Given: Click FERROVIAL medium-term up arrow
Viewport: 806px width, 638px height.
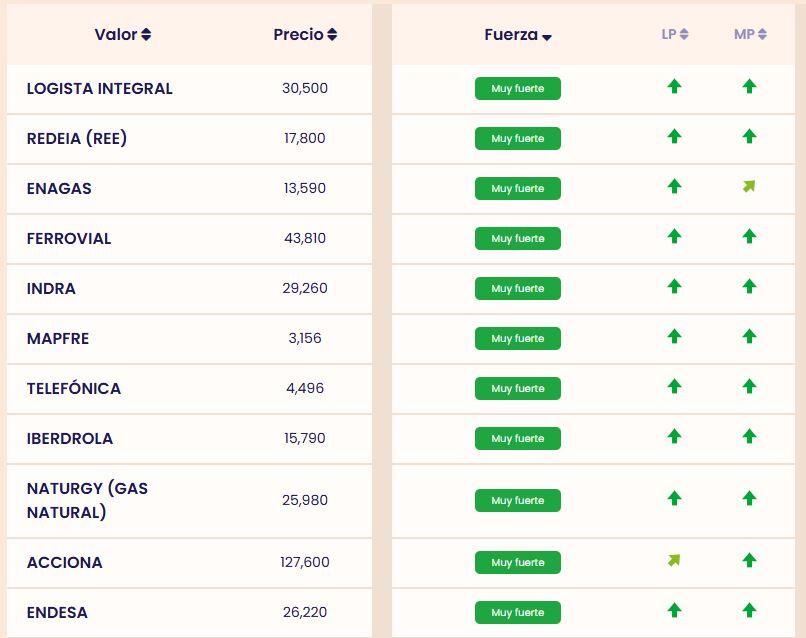Looking at the screenshot, I should click(749, 237).
